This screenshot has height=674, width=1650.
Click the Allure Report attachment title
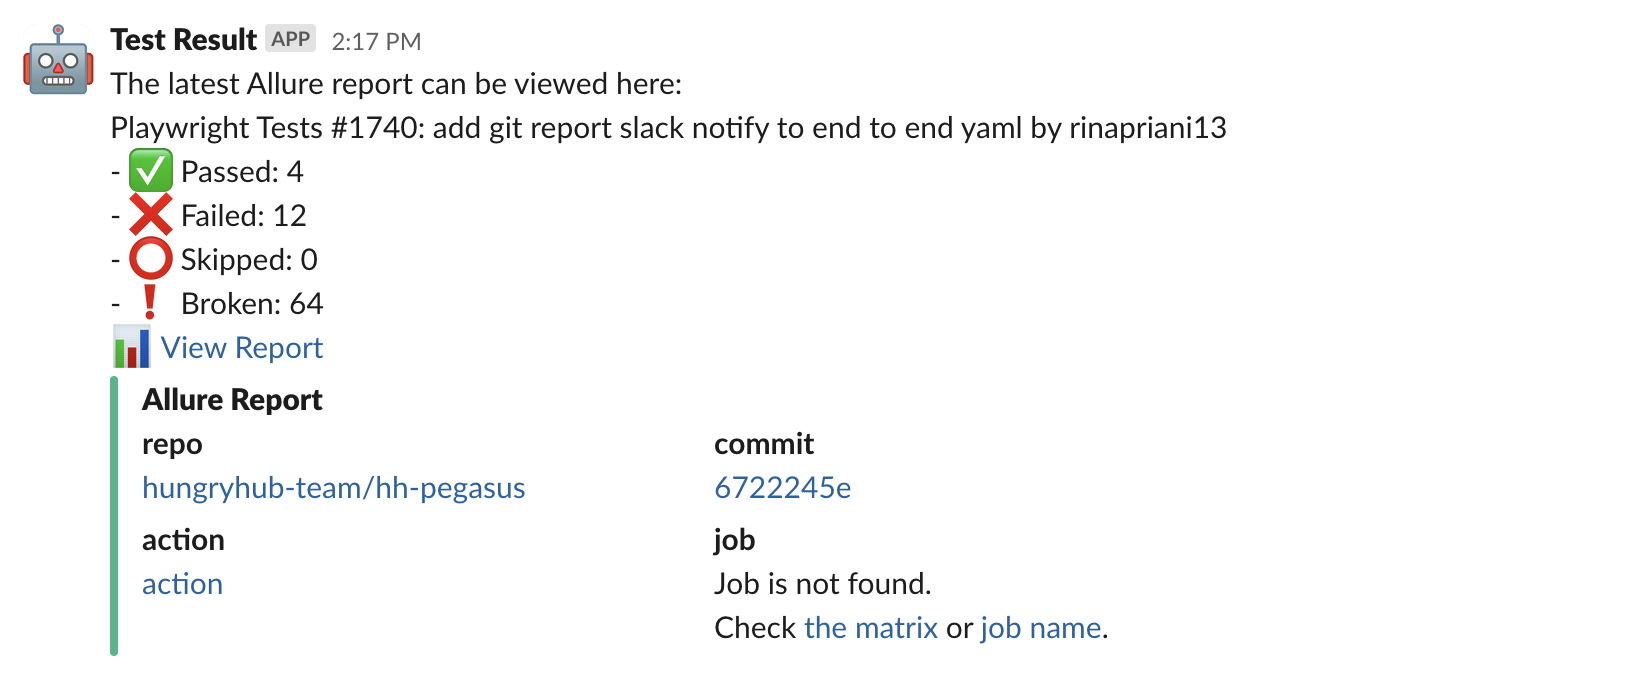tap(232, 400)
